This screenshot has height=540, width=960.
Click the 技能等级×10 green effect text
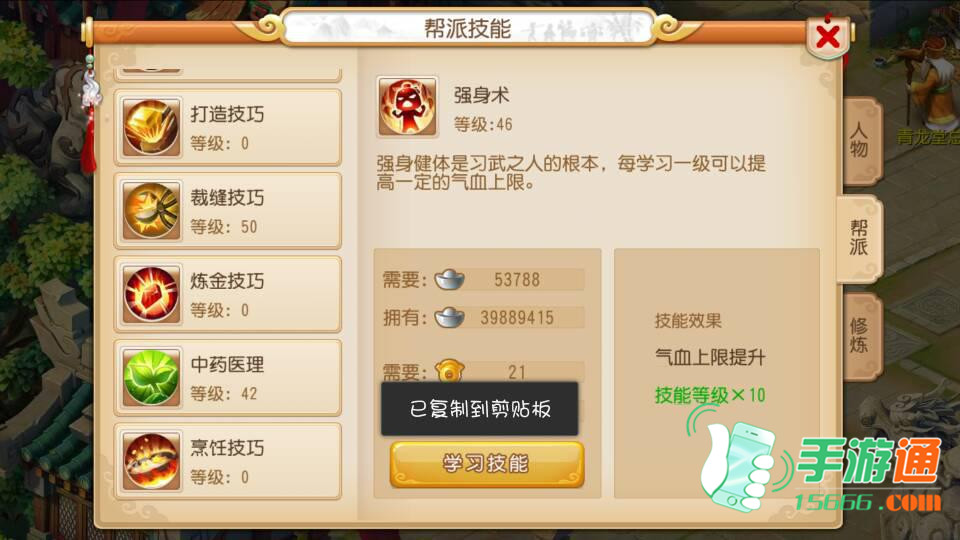(710, 395)
